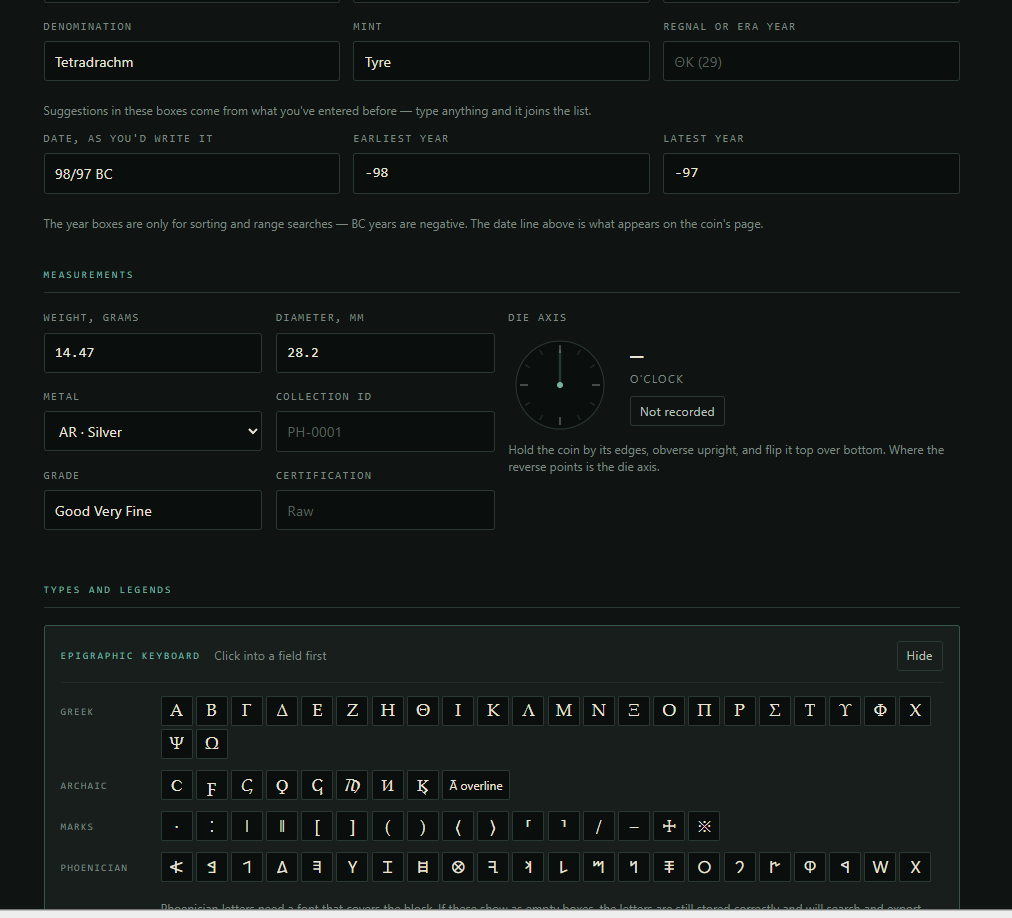1012x918 pixels.
Task: Apply the A overline archaic key
Action: point(476,786)
